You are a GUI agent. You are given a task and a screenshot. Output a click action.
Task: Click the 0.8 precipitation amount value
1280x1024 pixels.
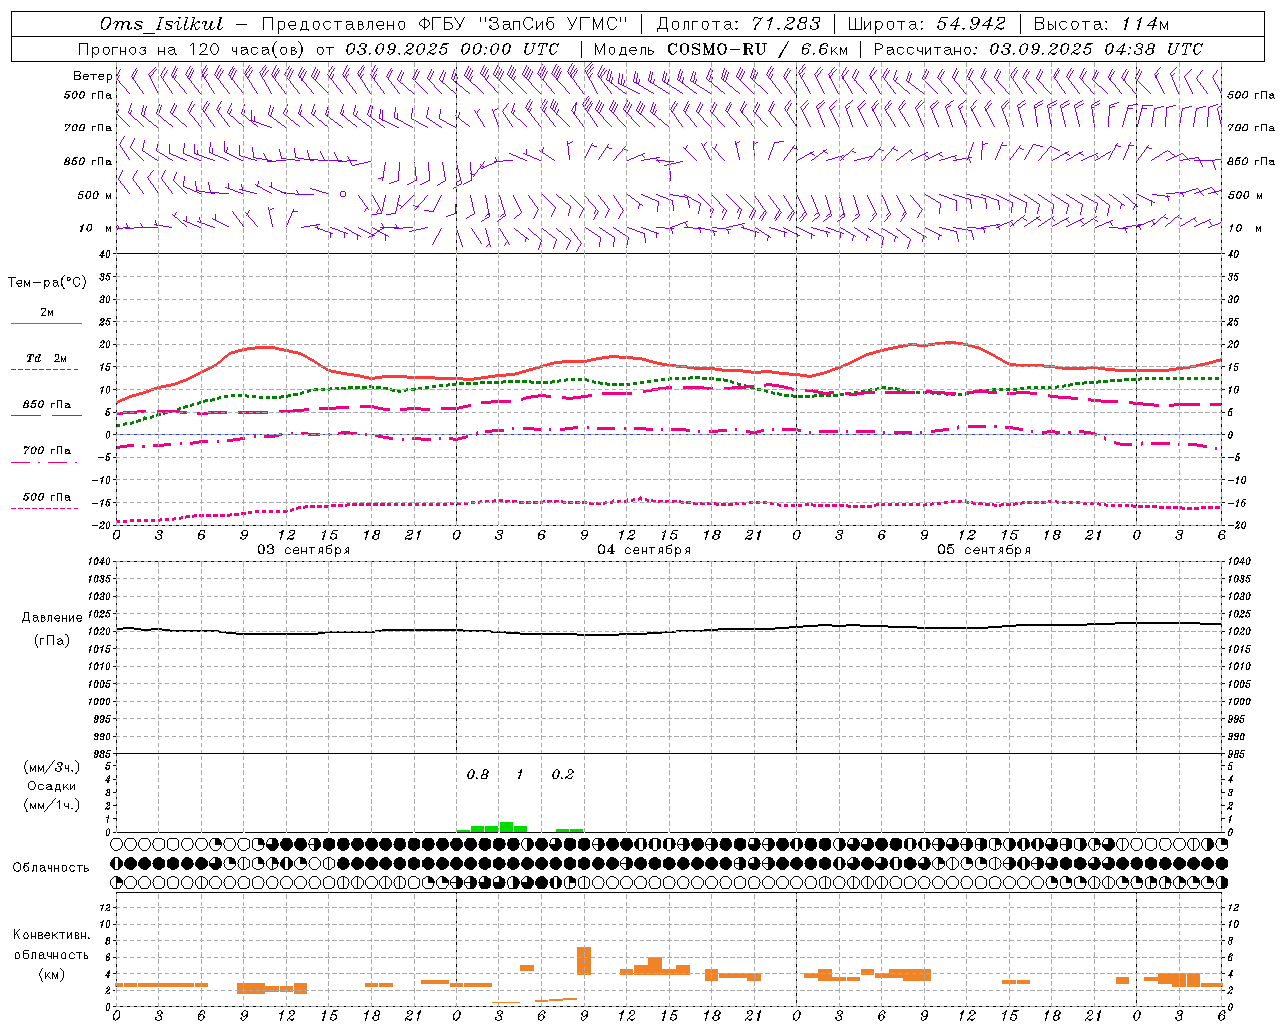point(478,774)
